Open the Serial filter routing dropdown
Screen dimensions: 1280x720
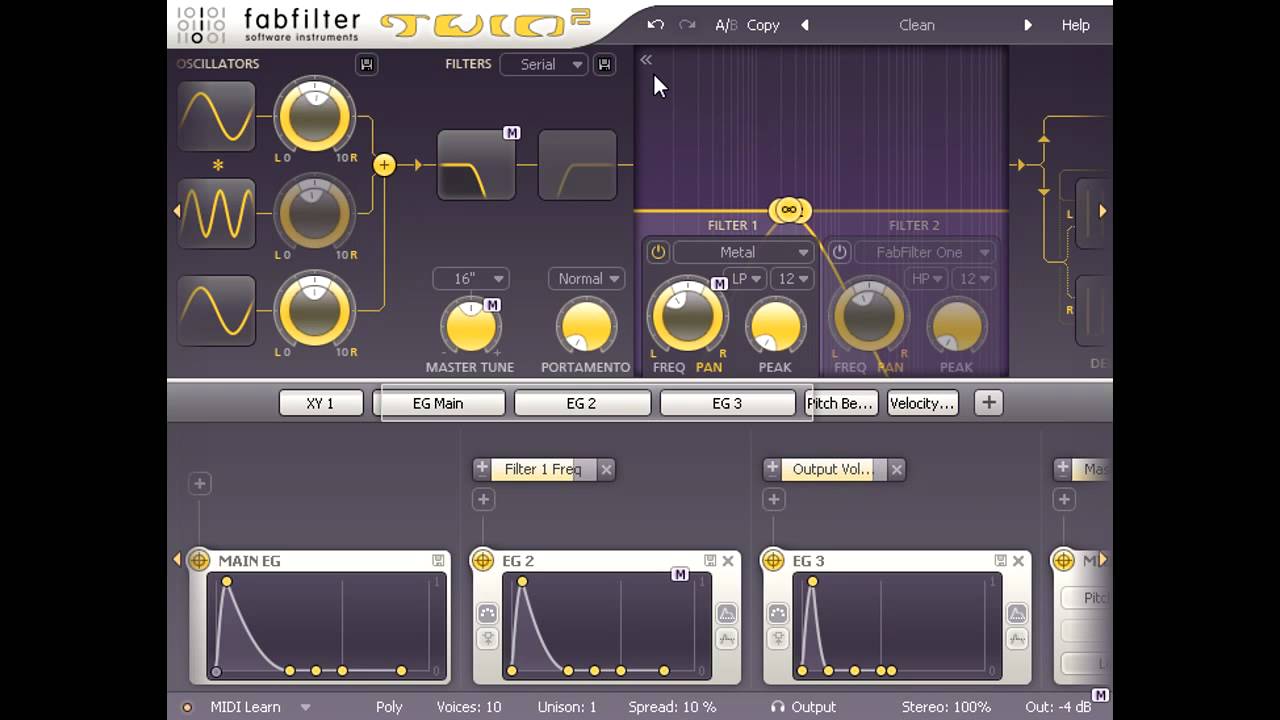point(545,64)
